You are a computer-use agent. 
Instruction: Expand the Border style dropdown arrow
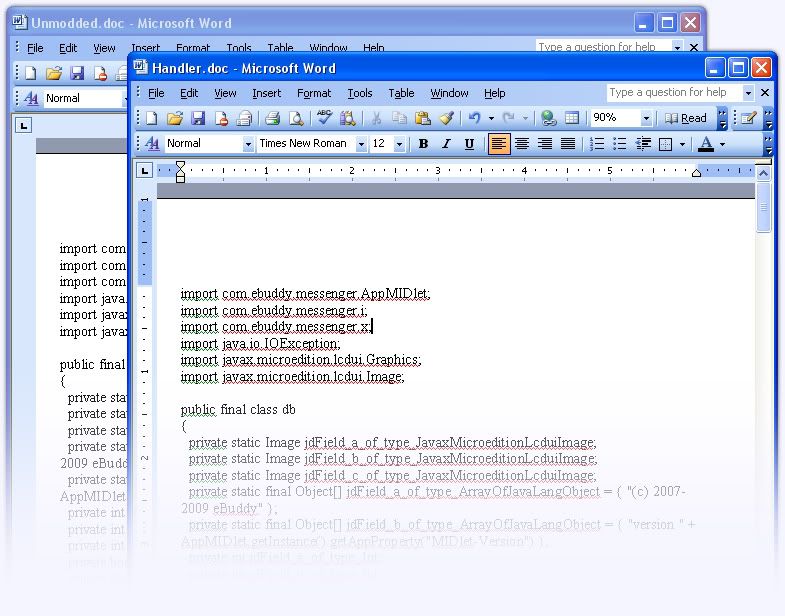point(682,144)
